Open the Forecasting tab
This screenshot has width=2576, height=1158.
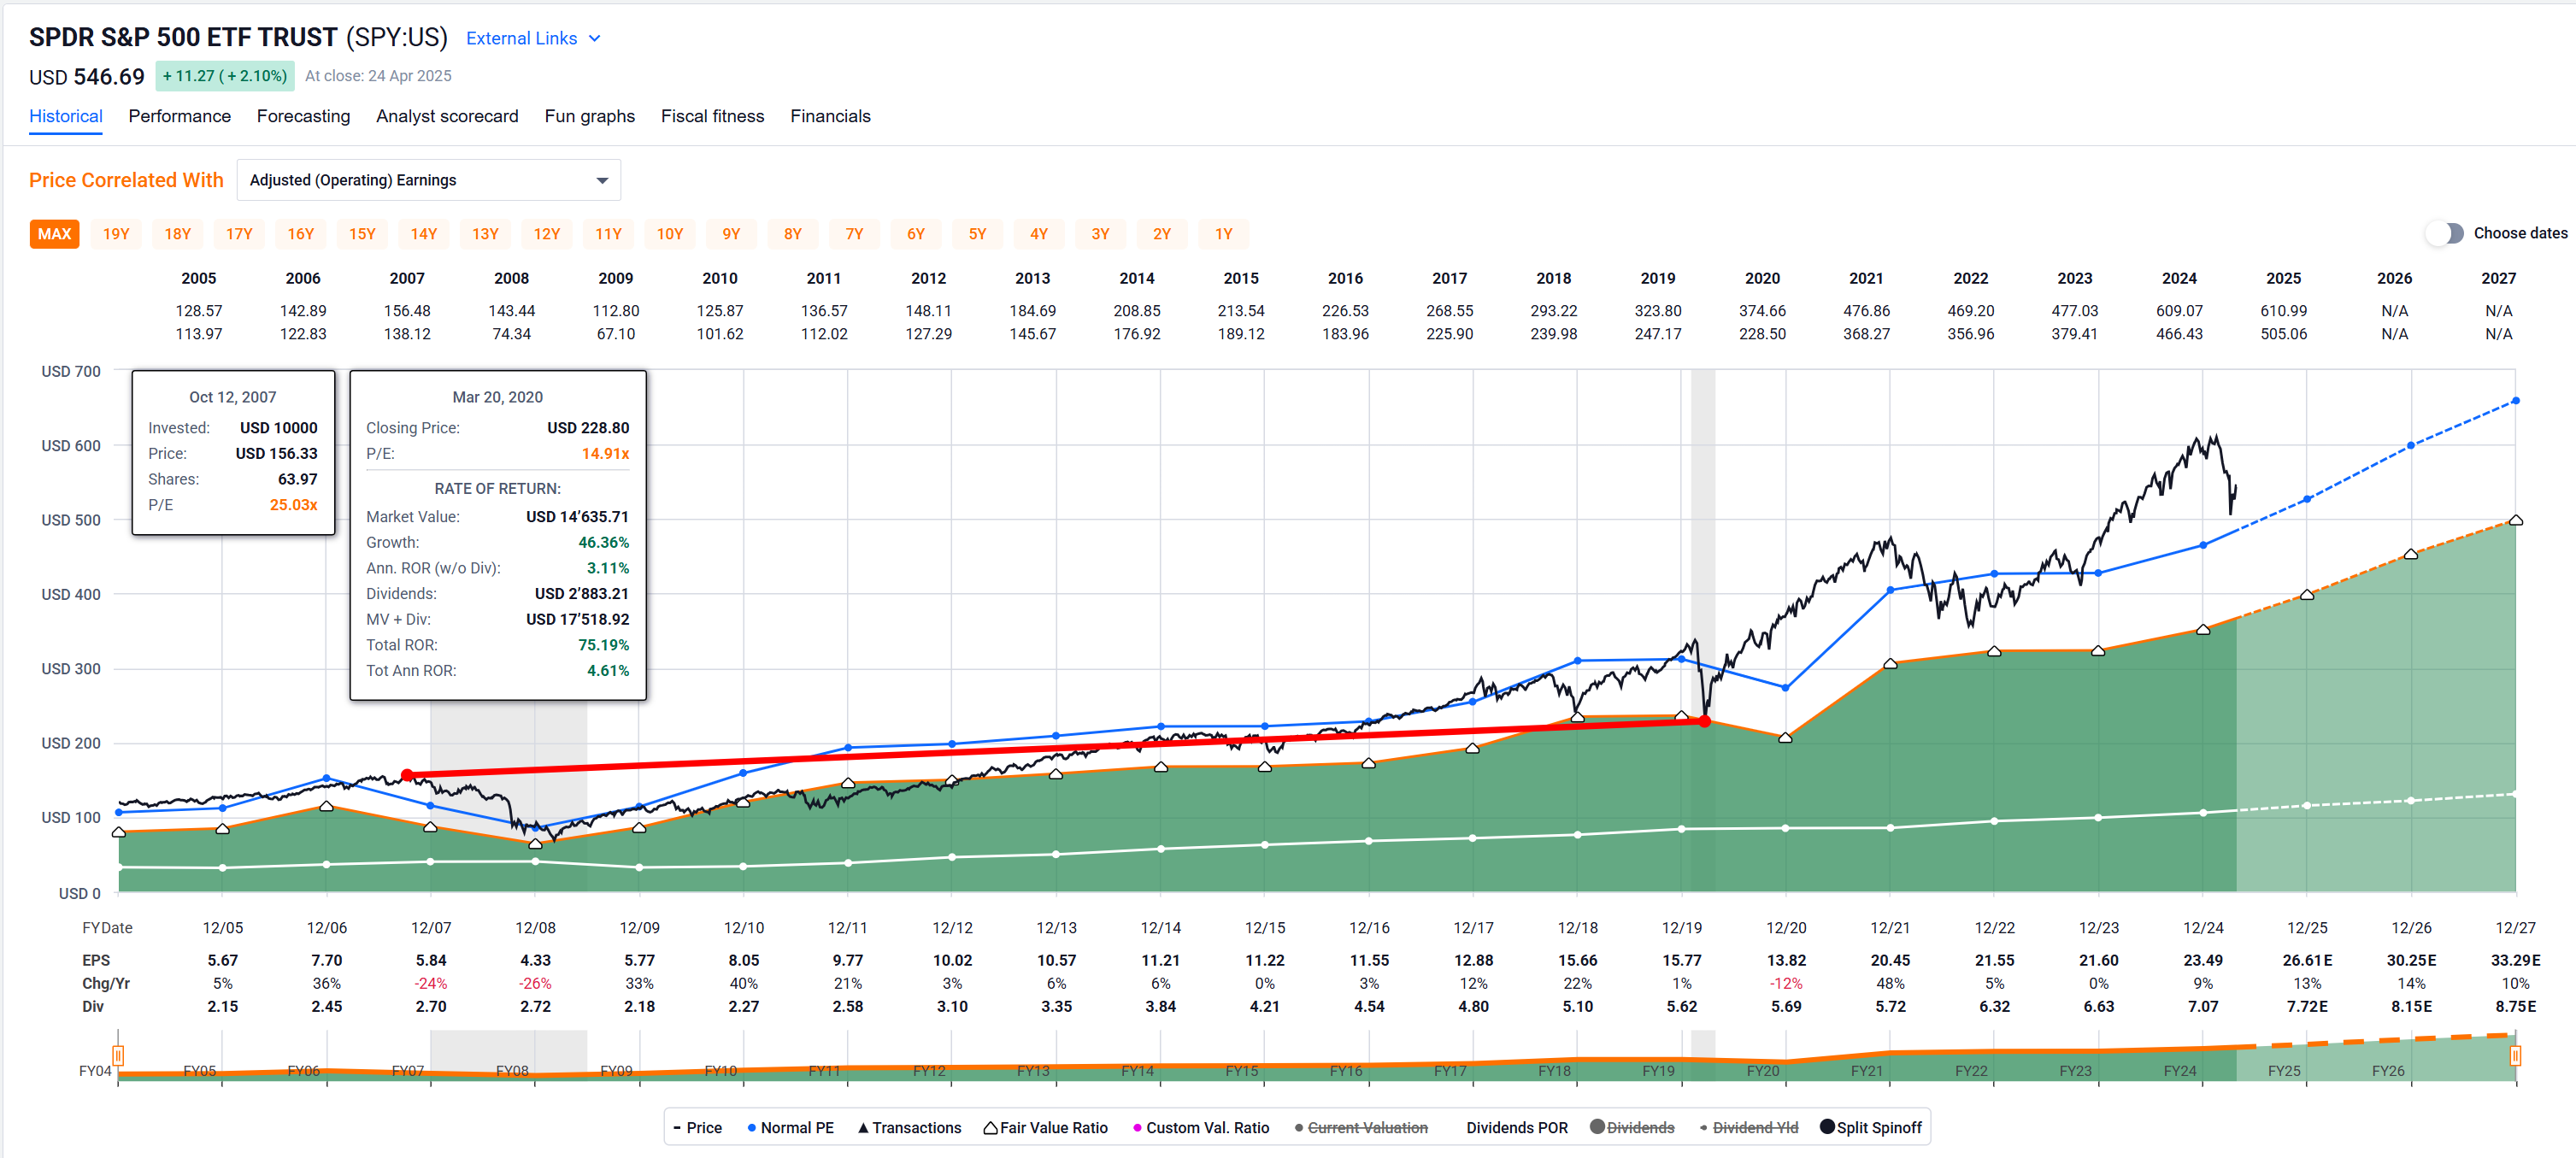303,116
